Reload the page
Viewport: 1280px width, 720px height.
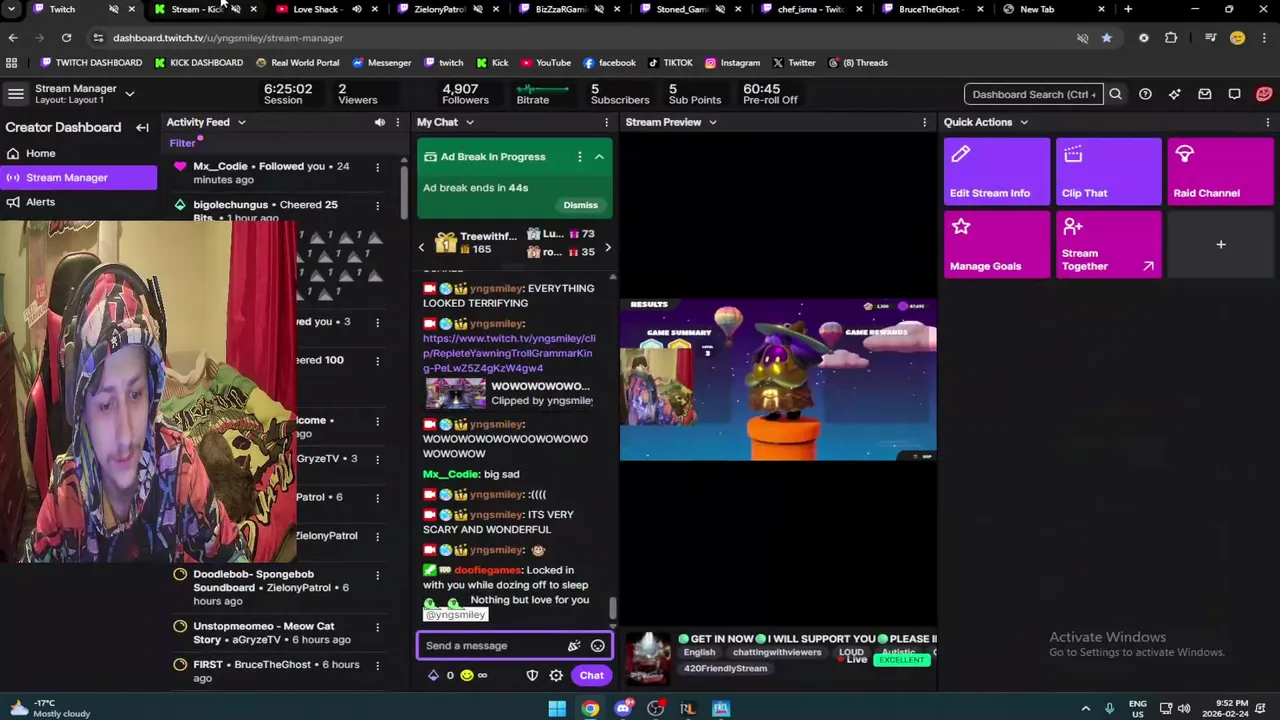click(x=66, y=38)
